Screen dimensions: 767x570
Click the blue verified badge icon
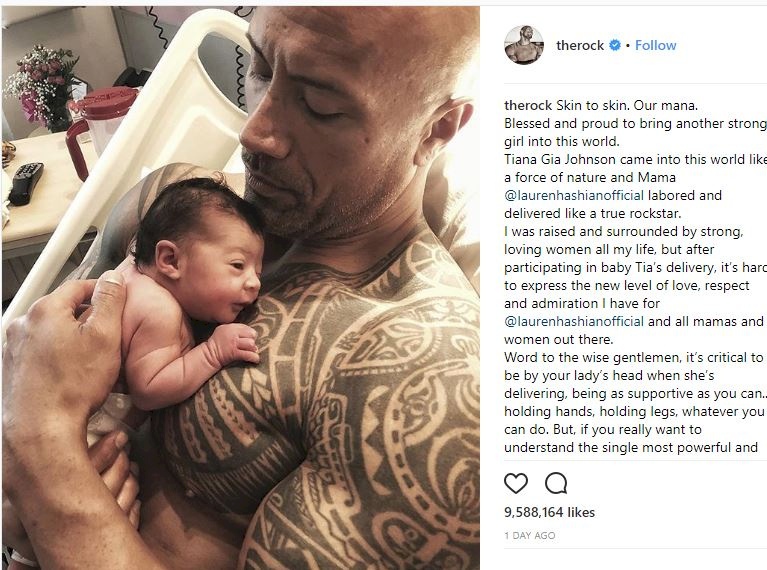[615, 46]
